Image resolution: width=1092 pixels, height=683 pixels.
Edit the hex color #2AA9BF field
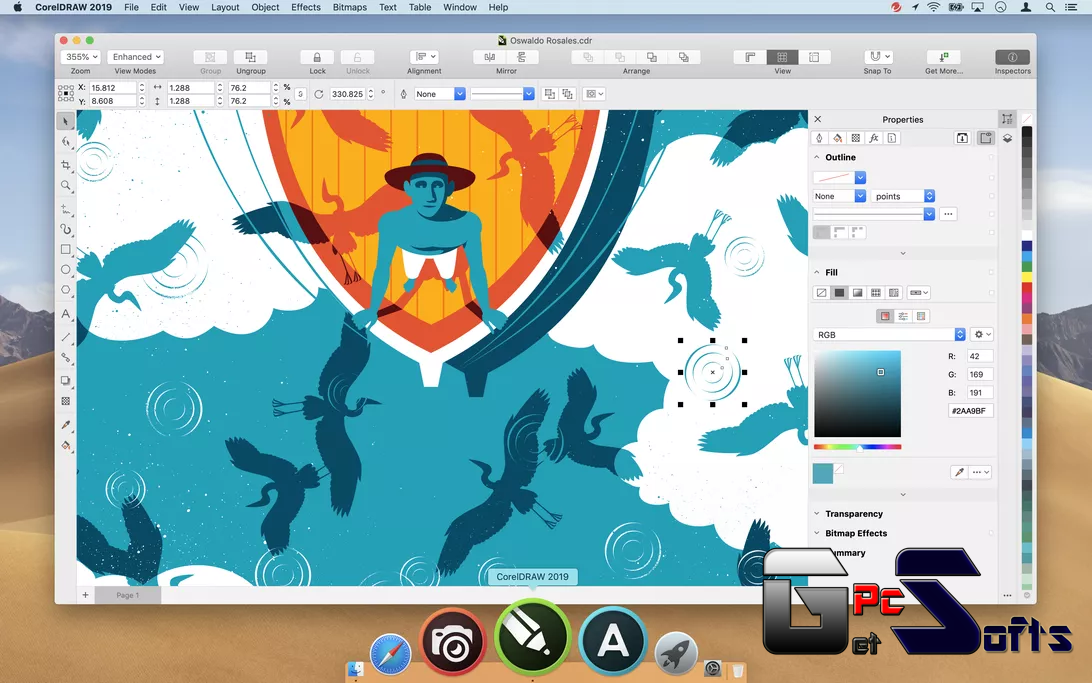coord(970,411)
